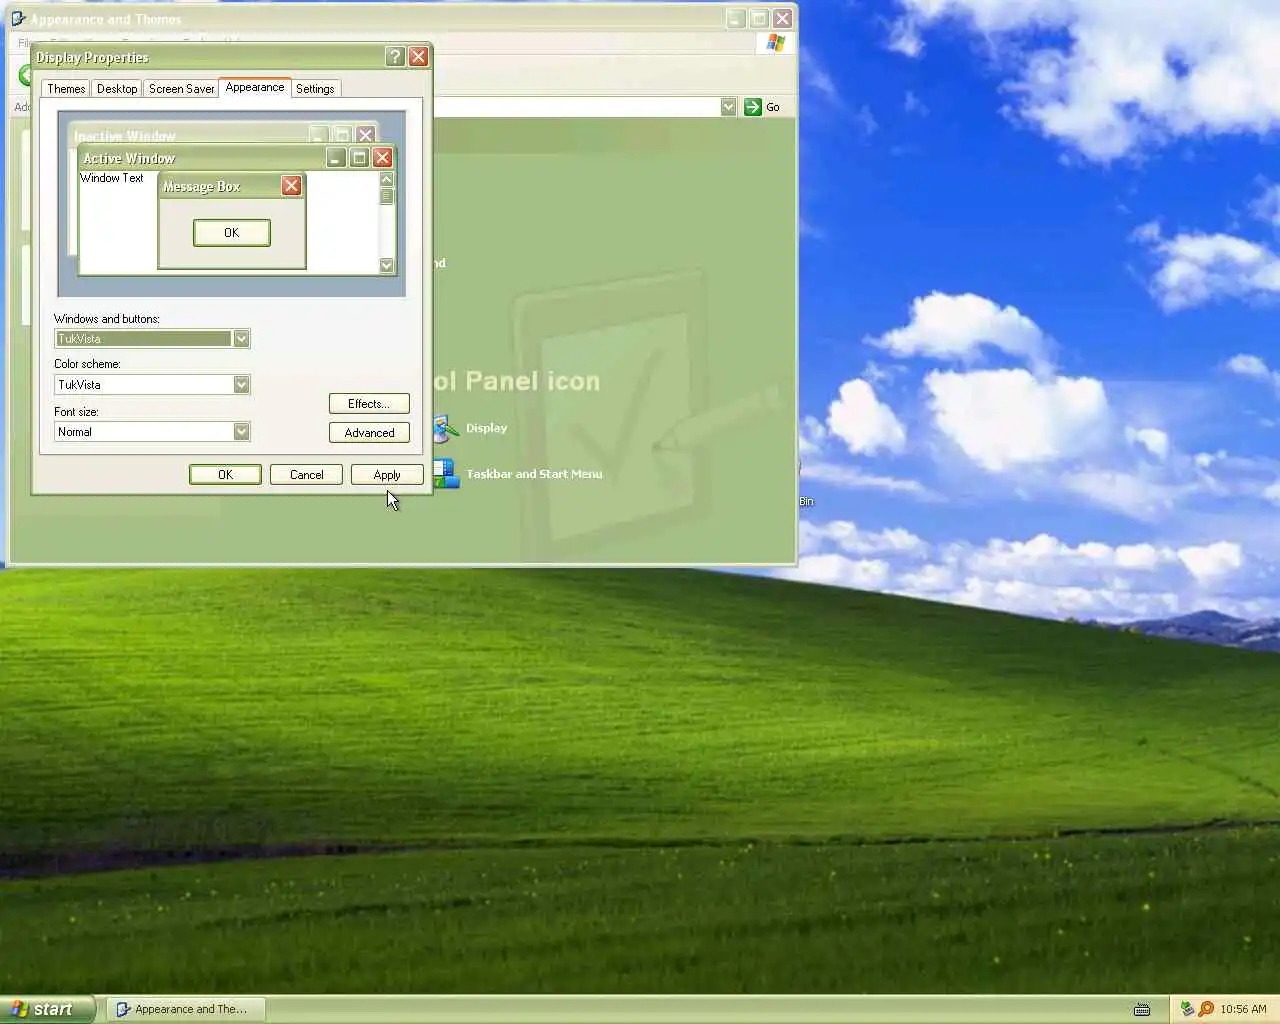This screenshot has width=1280, height=1024.
Task: Click the preview Message Box close icon
Action: point(291,186)
